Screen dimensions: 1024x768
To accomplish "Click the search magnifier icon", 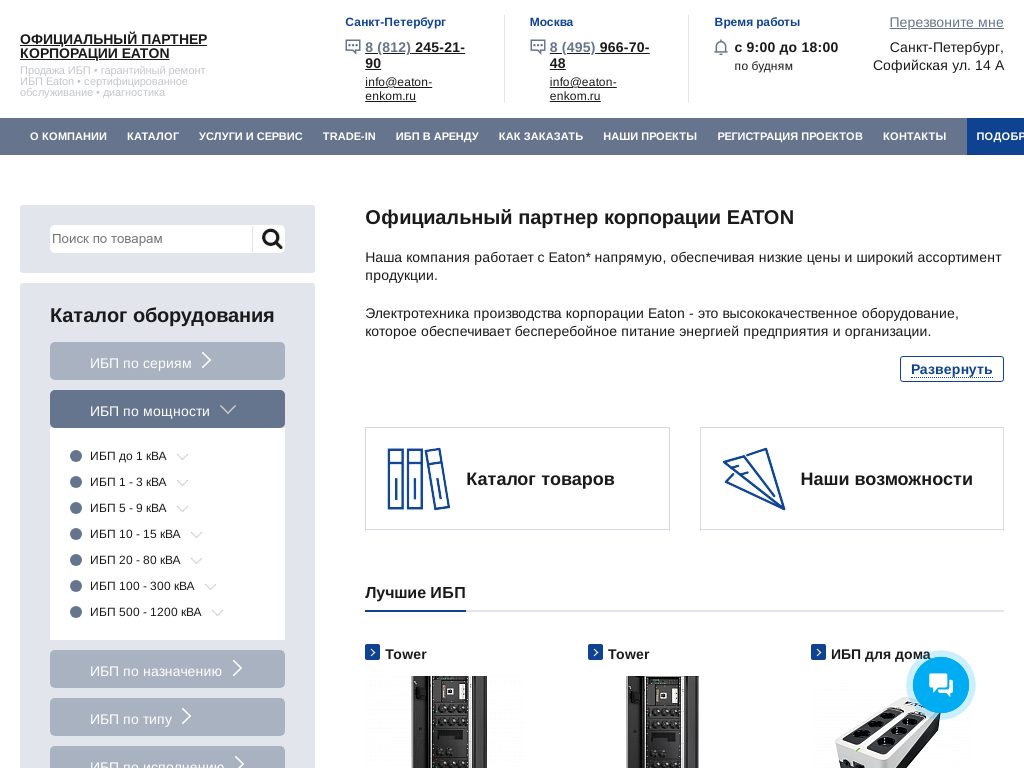I will [x=272, y=239].
